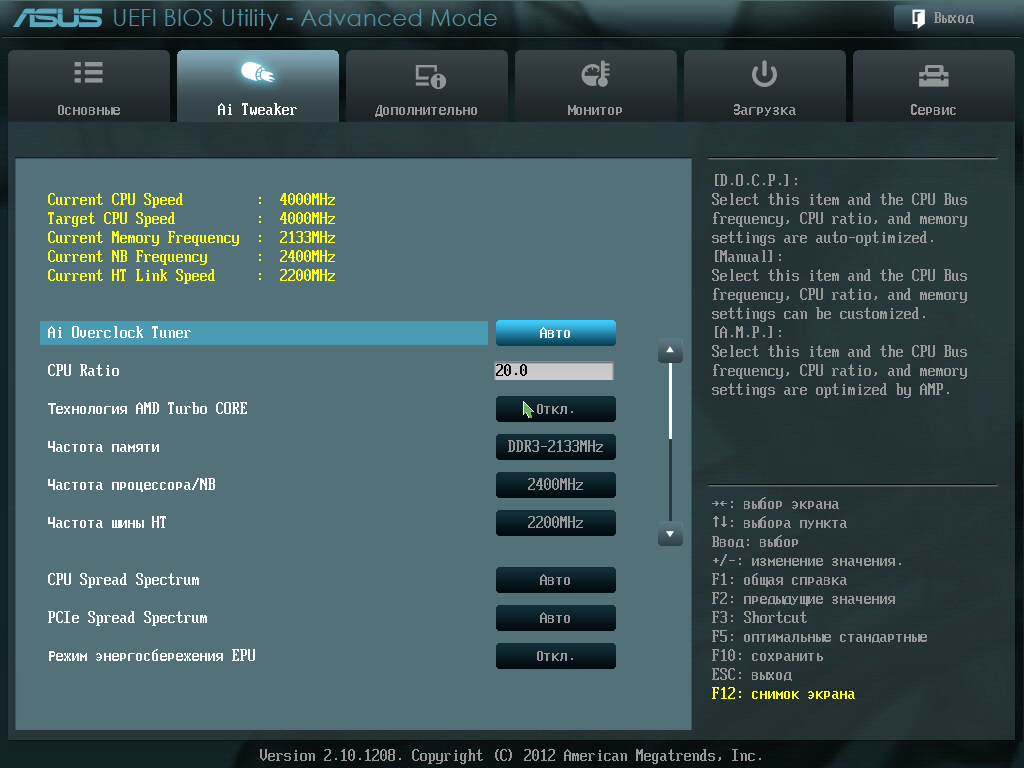Open Ai Overclock Tuner Авто dropdown
1024x768 pixels.
tap(556, 333)
